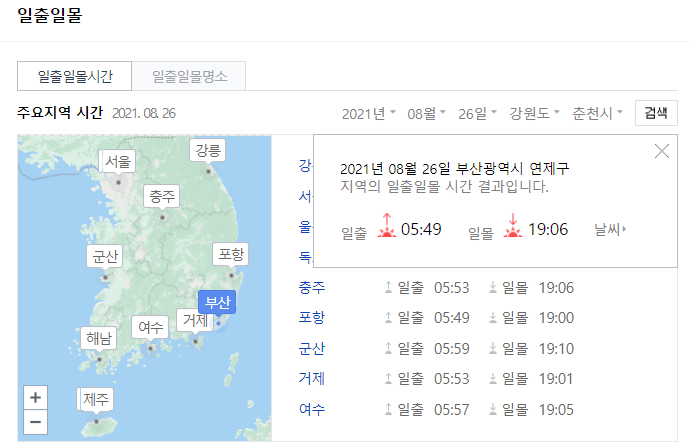The width and height of the screenshot is (690, 446).
Task: Click the Pohang map marker
Action: coord(230,254)
